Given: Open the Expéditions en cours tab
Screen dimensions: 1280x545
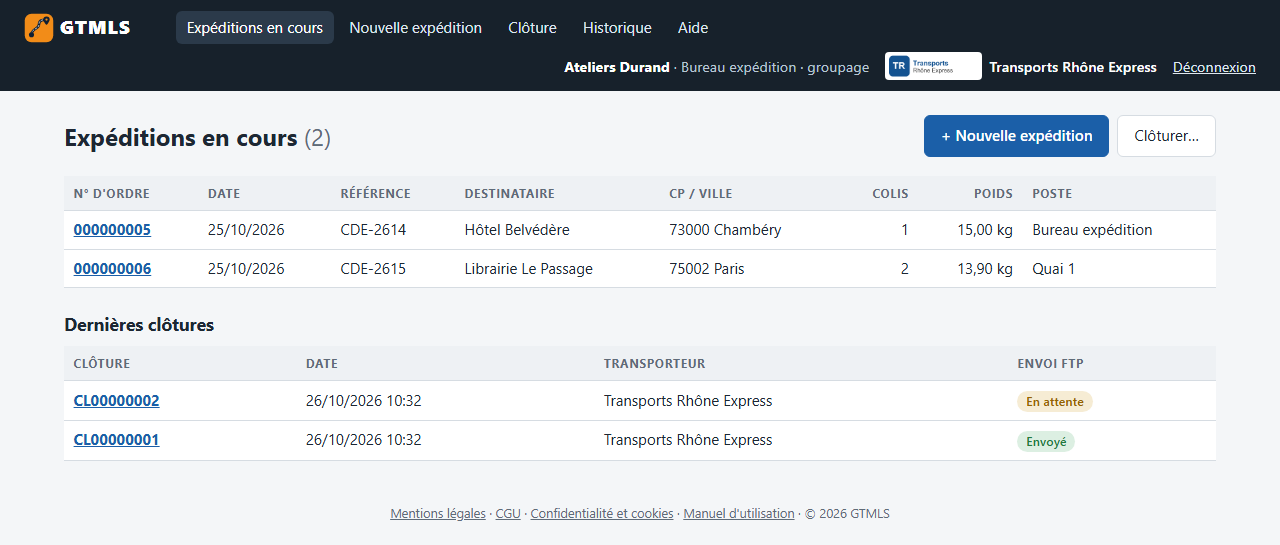Looking at the screenshot, I should pyautogui.click(x=255, y=28).
